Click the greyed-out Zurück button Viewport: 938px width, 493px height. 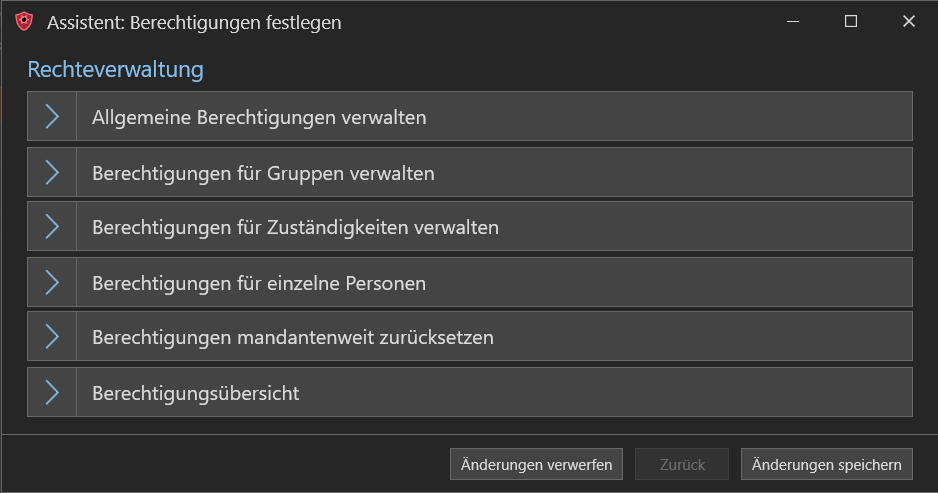tap(682, 464)
